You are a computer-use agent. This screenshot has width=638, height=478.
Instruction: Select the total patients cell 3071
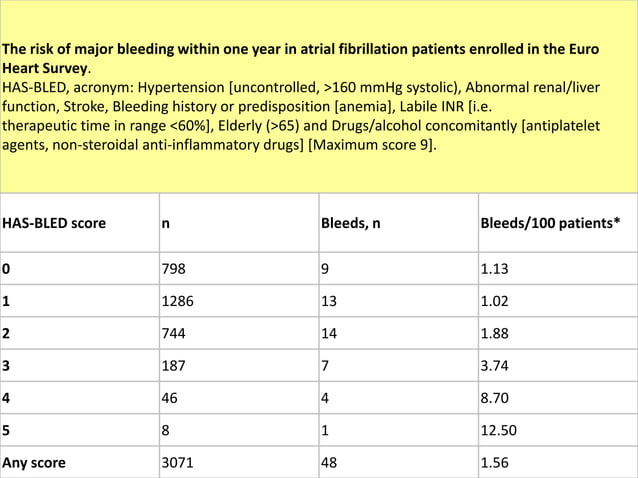pos(239,463)
